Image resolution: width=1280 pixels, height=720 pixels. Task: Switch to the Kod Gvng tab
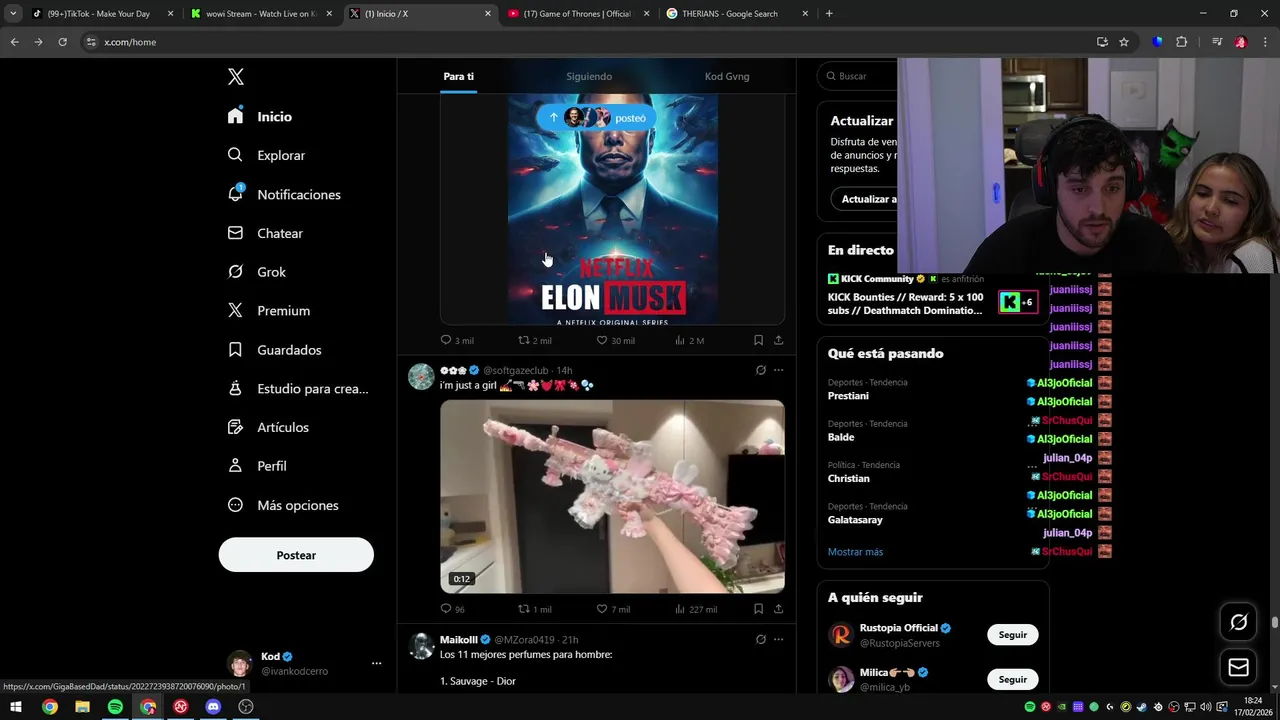(727, 76)
